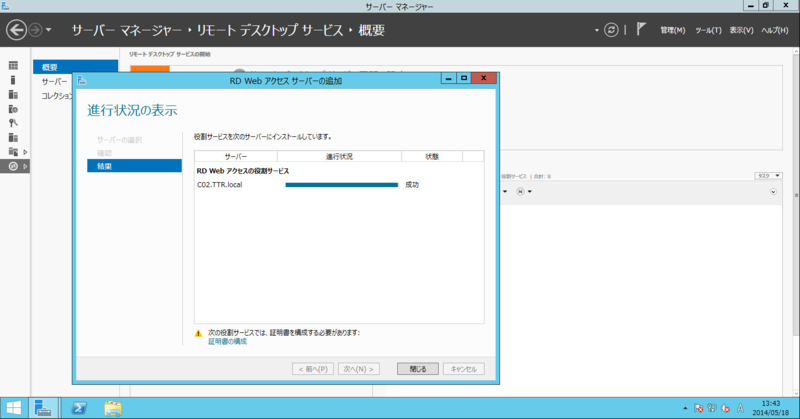
Task: Open navigation history dropdown beside forward arrow
Action: [x=48, y=30]
